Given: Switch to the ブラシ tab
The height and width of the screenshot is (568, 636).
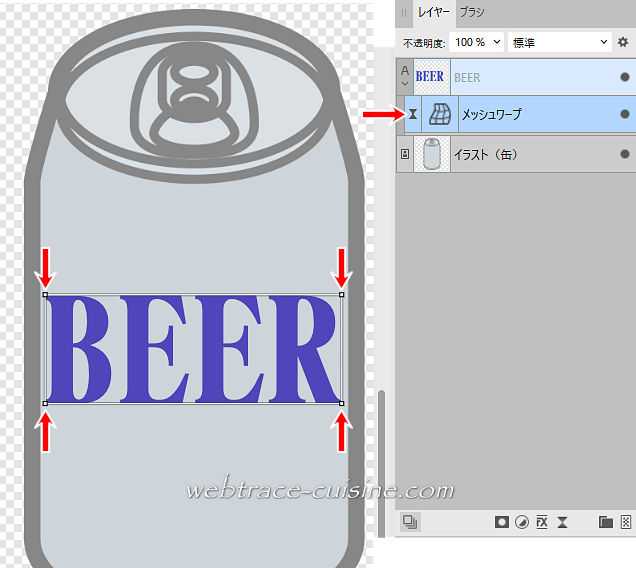Looking at the screenshot, I should 472,13.
